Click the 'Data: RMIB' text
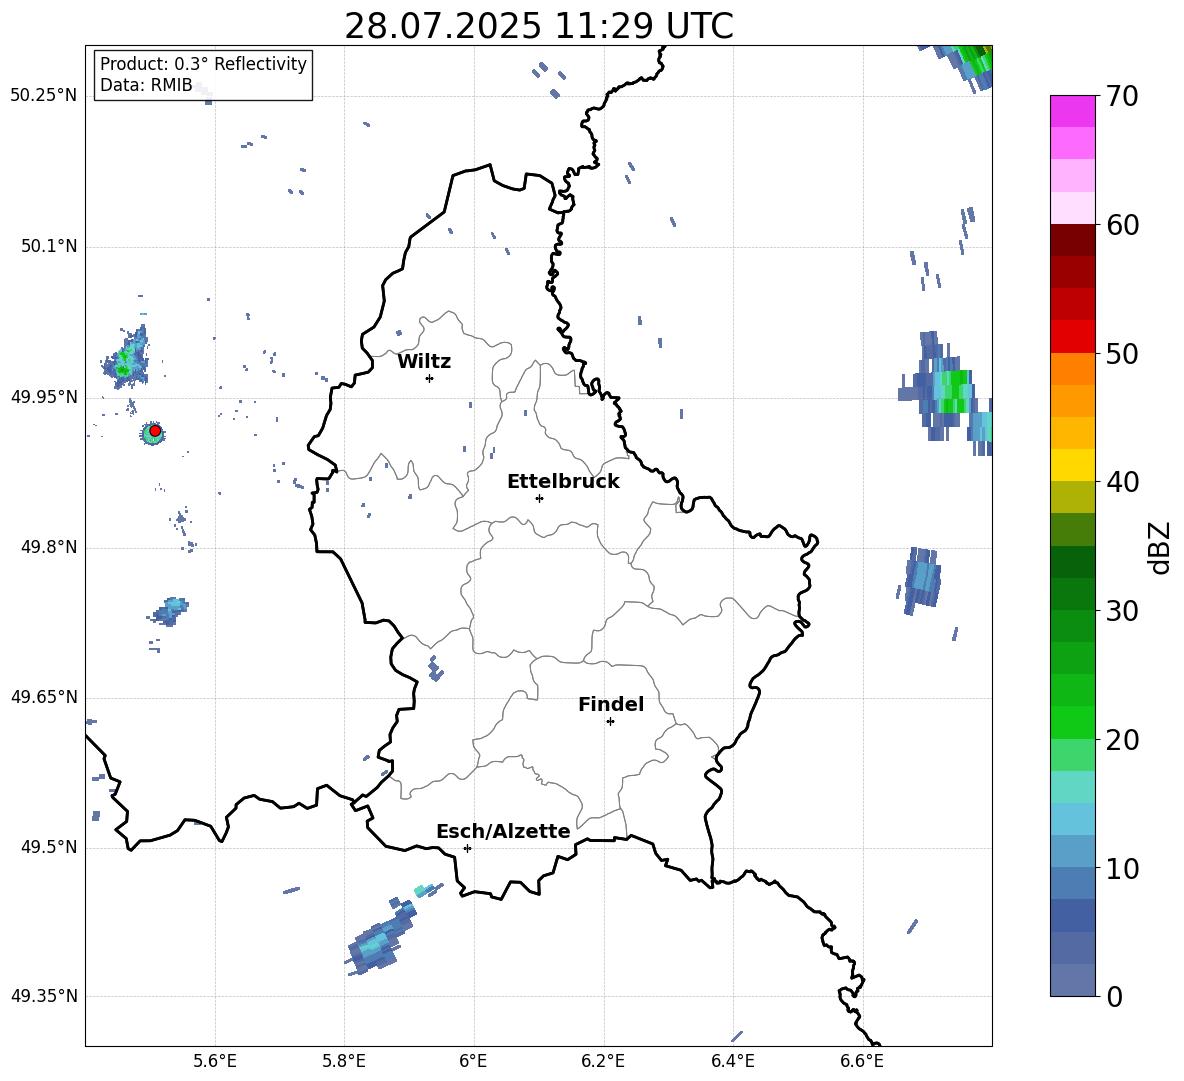The image size is (1184, 1081). point(146,85)
